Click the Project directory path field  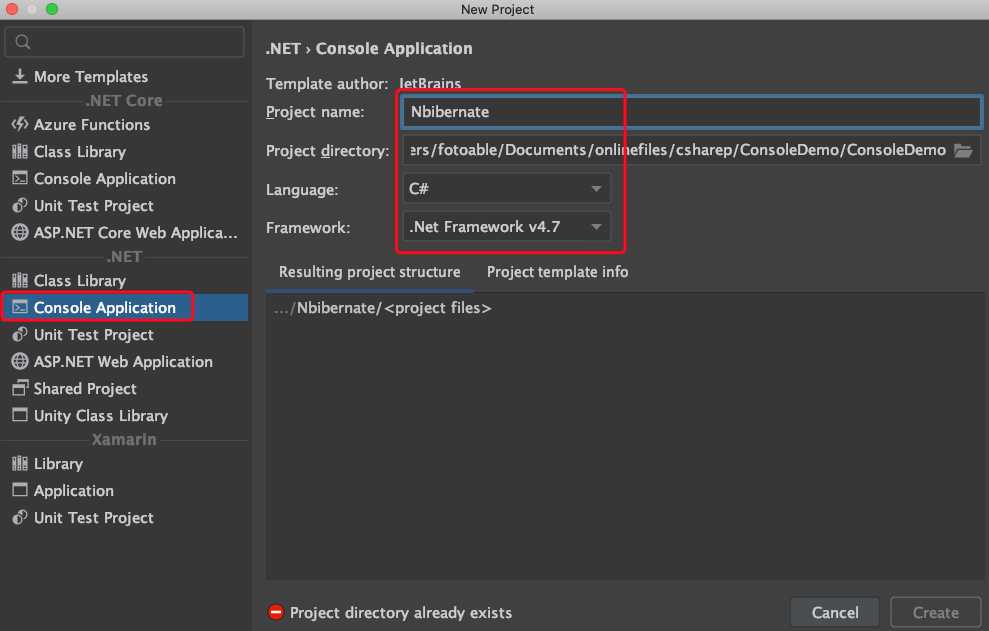tap(675, 151)
